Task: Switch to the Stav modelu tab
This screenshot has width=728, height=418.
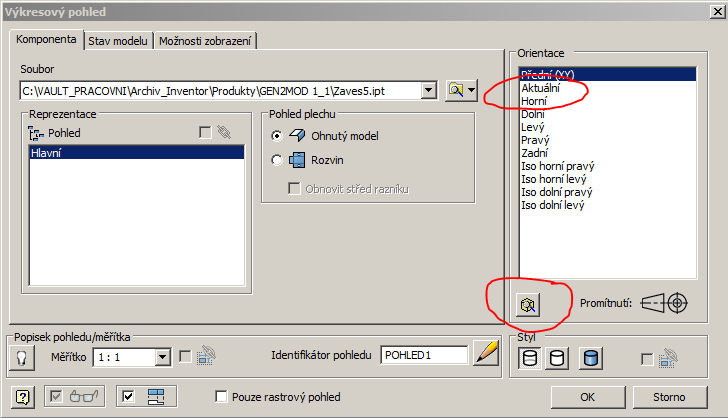Action: click(118, 41)
